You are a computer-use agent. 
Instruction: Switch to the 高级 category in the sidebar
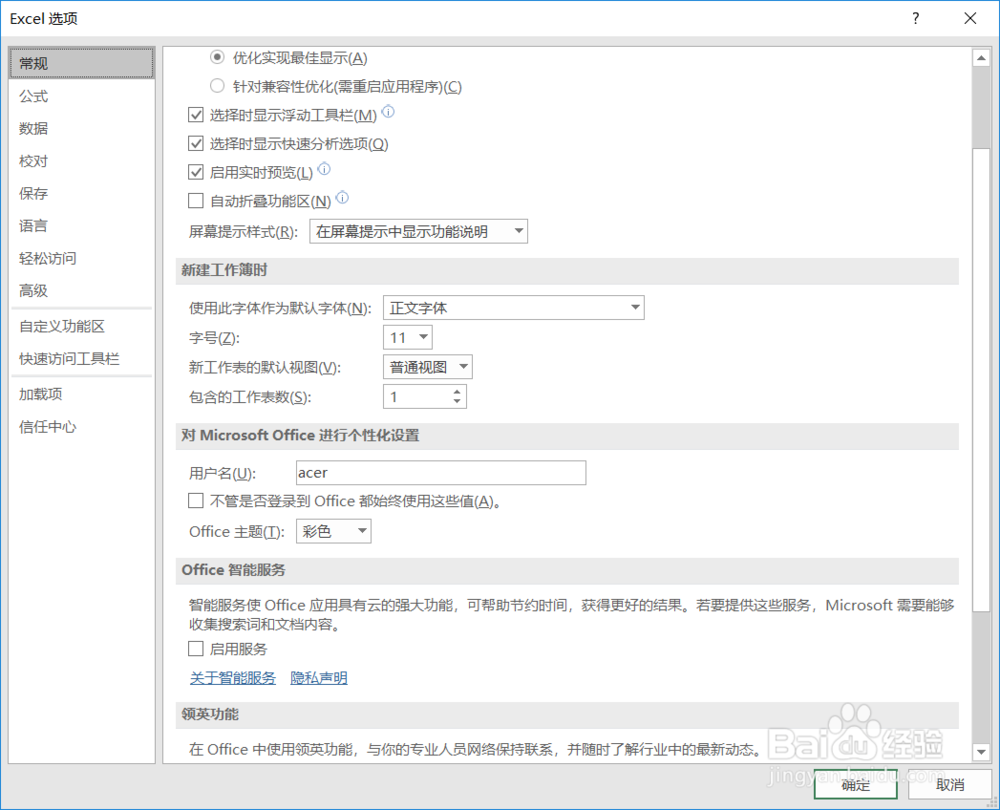pos(33,290)
